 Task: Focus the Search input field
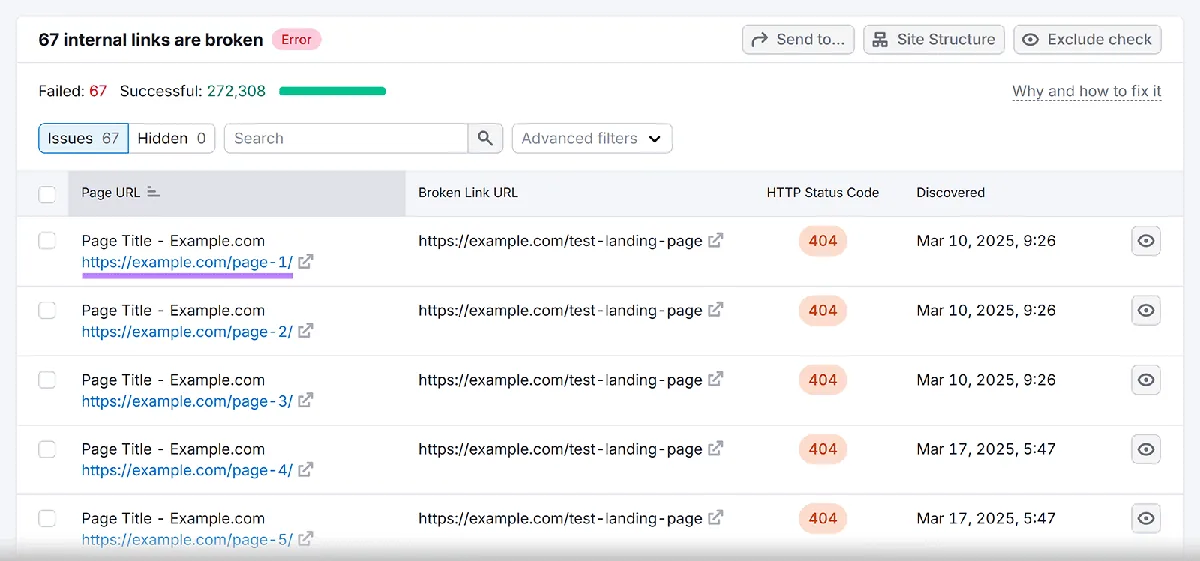[346, 138]
